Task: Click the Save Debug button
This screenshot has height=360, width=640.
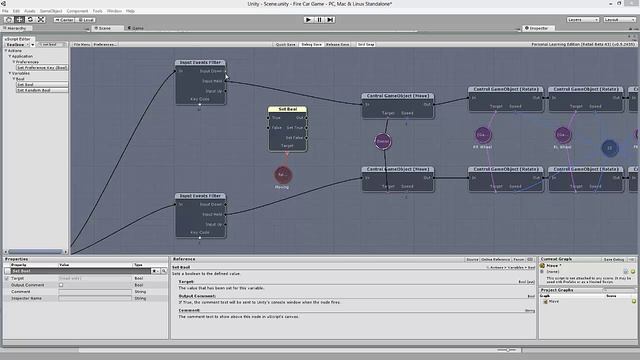Action: point(614,260)
